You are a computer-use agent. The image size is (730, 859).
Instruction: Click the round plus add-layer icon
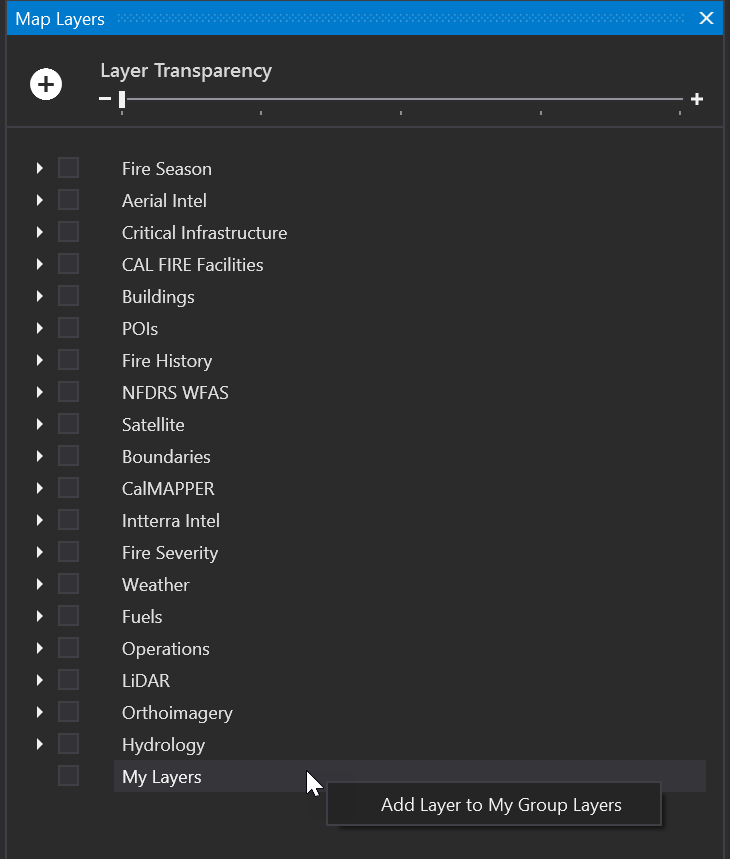pos(46,85)
